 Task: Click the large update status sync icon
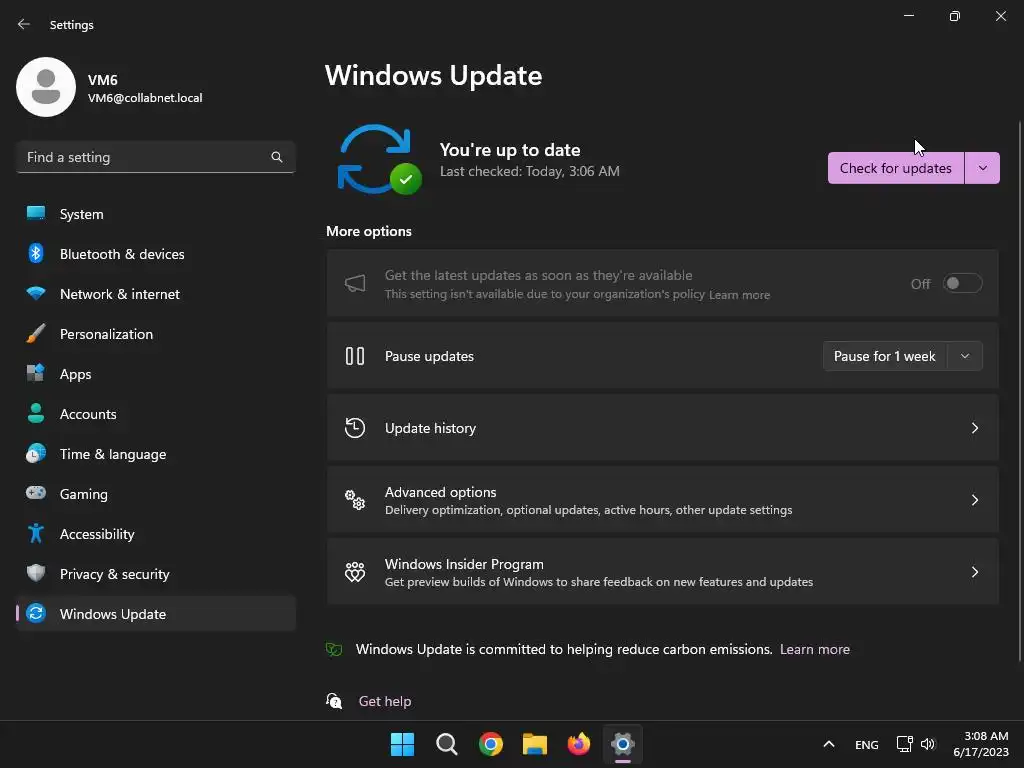[x=379, y=159]
